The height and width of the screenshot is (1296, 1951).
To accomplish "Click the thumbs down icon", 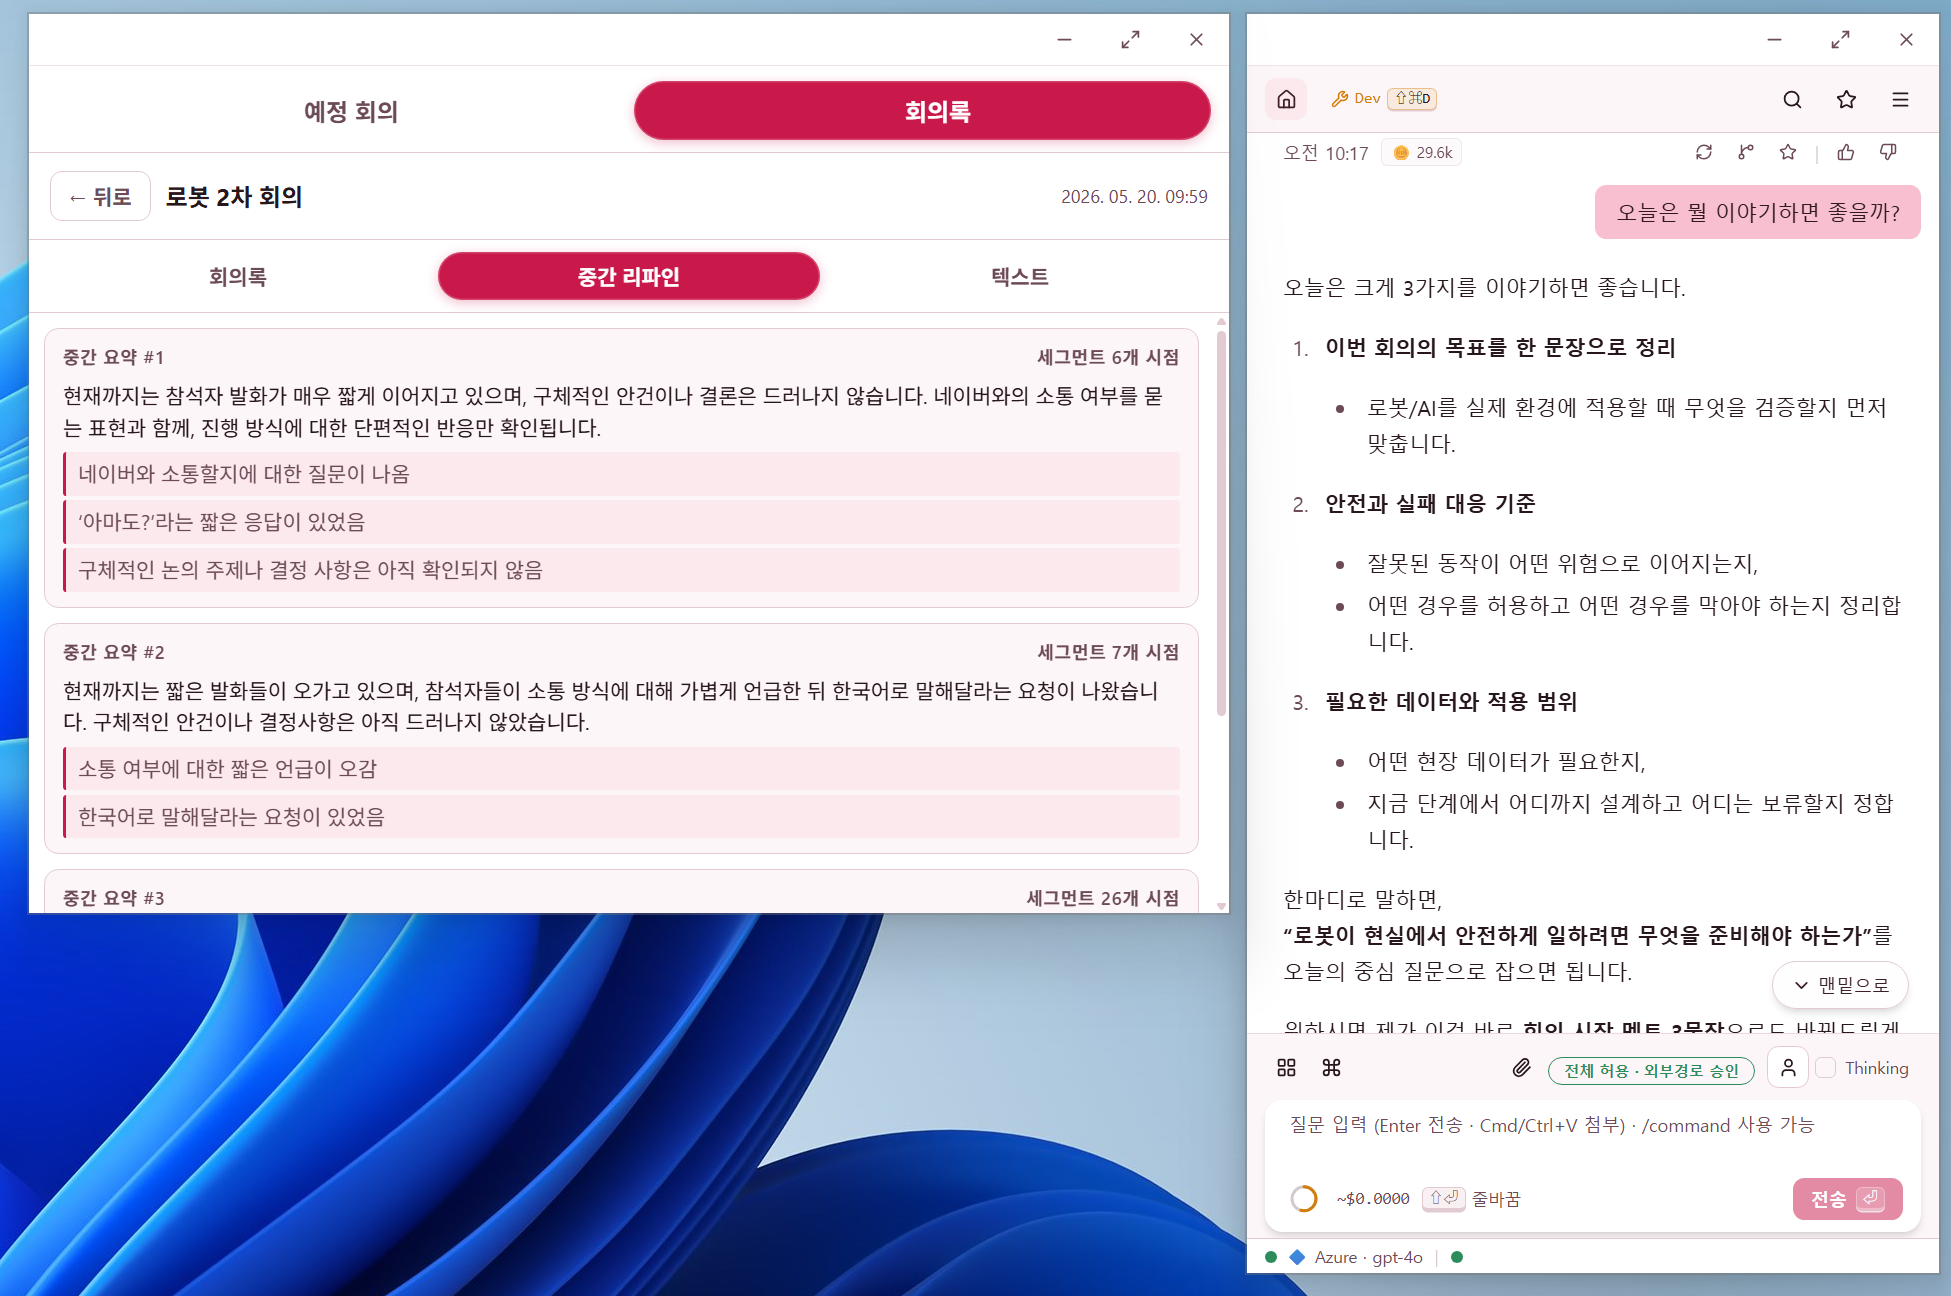I will point(1888,152).
